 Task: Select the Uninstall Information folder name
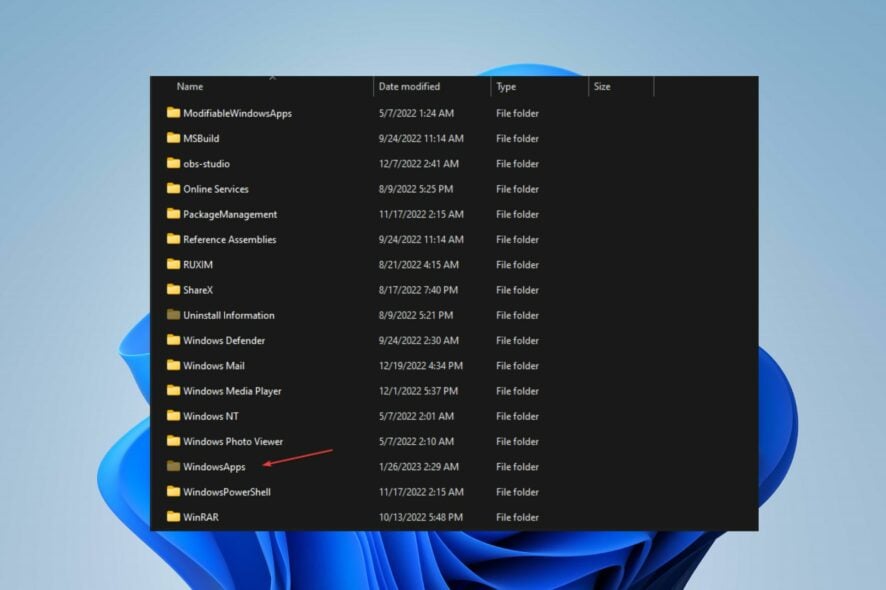(229, 315)
